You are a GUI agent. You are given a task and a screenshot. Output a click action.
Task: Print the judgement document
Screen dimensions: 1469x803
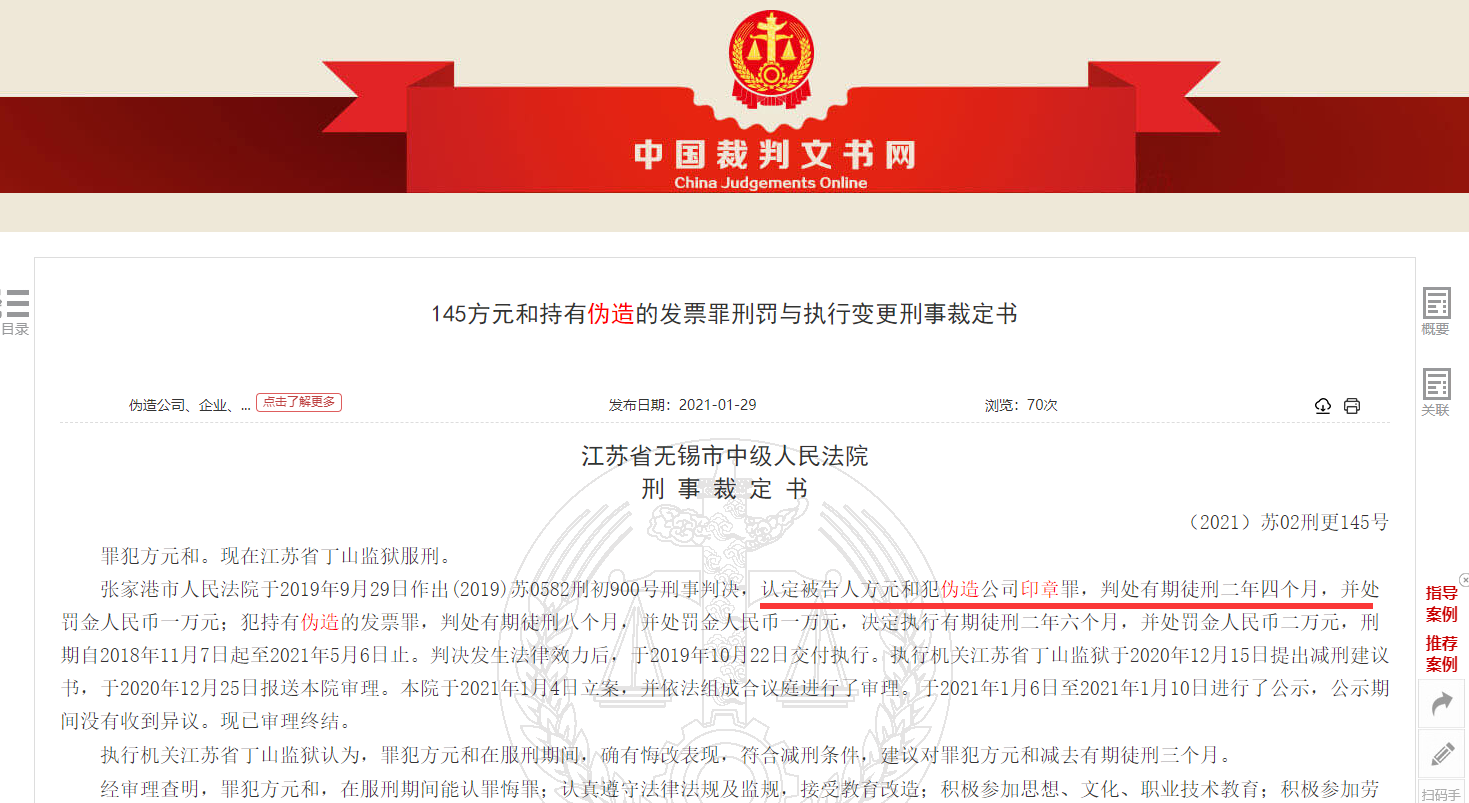tap(1352, 405)
